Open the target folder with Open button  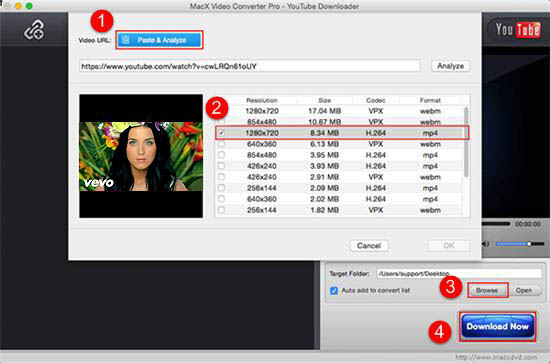[524, 290]
